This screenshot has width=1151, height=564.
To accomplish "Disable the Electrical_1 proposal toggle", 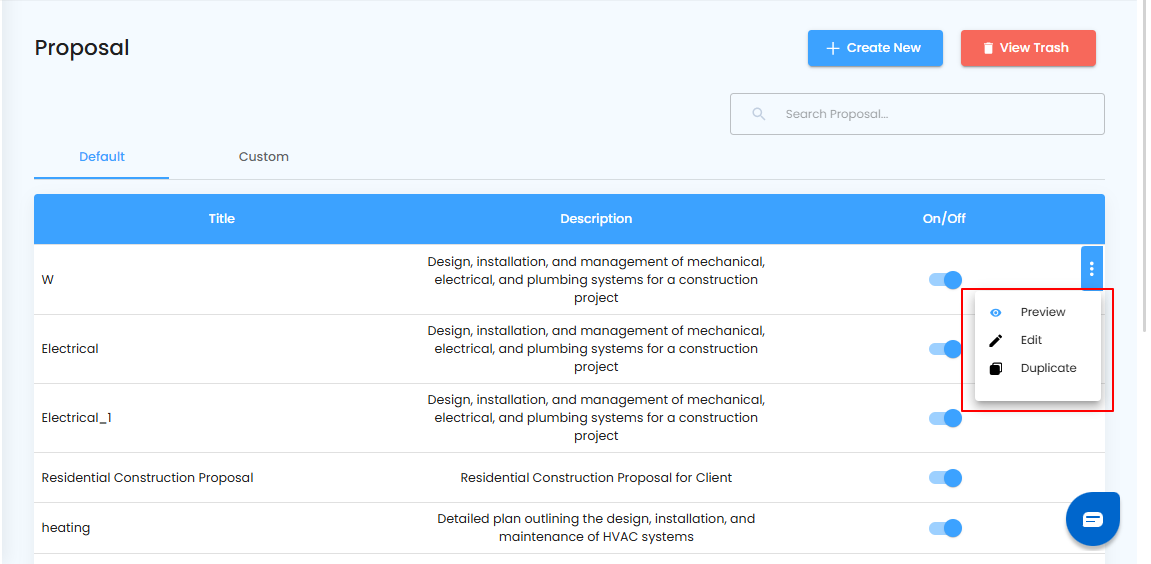I will (945, 418).
